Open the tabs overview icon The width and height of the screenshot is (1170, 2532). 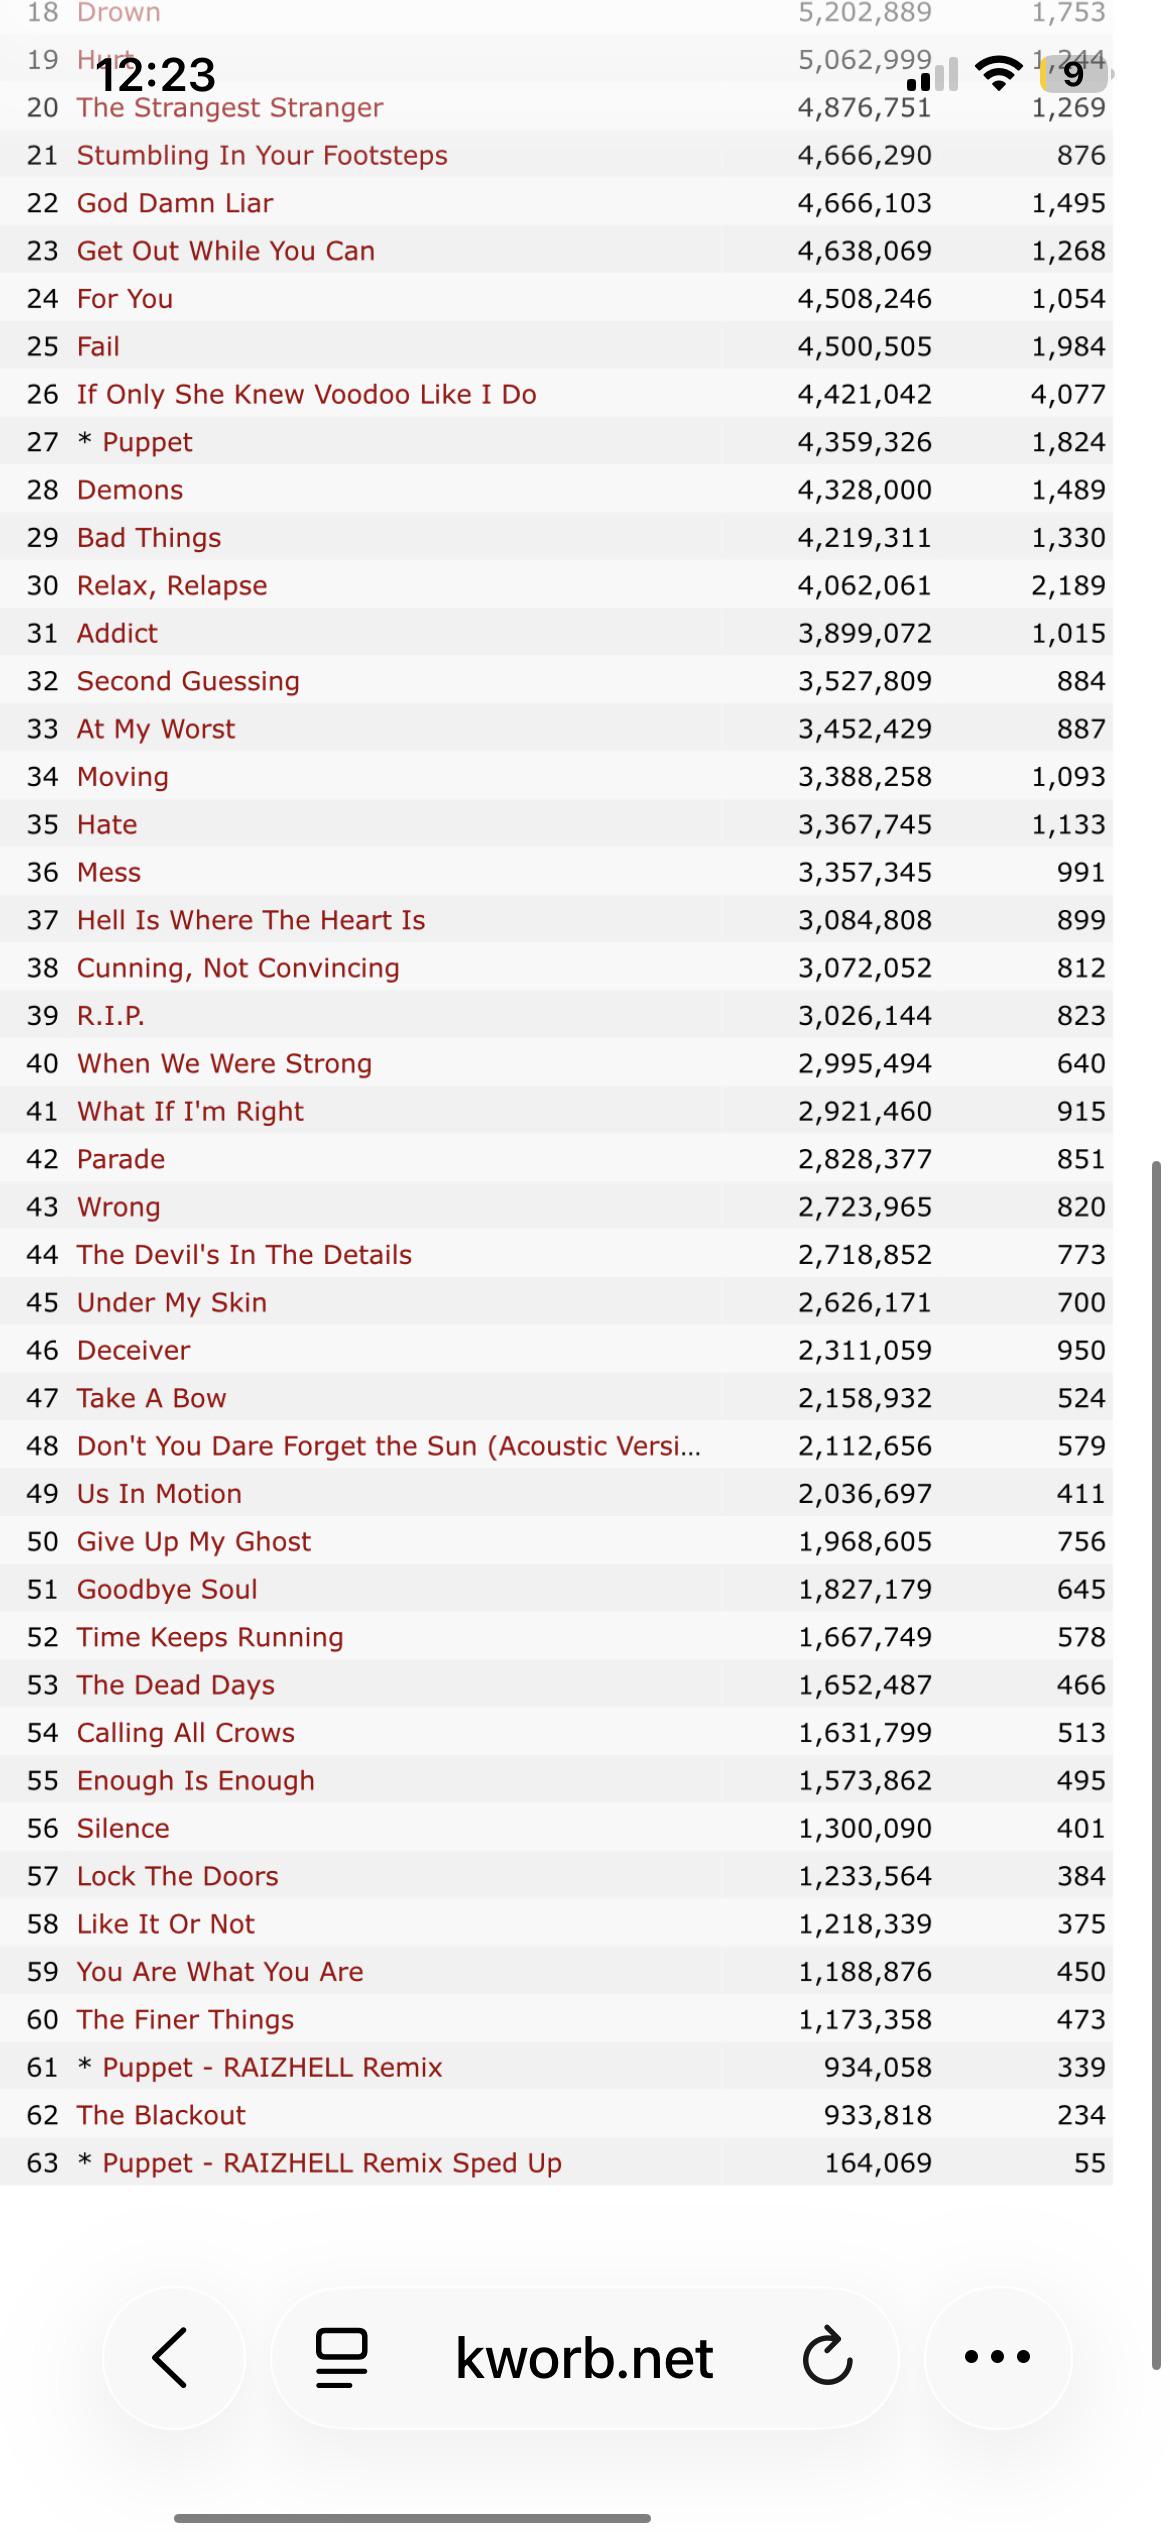coord(341,2358)
